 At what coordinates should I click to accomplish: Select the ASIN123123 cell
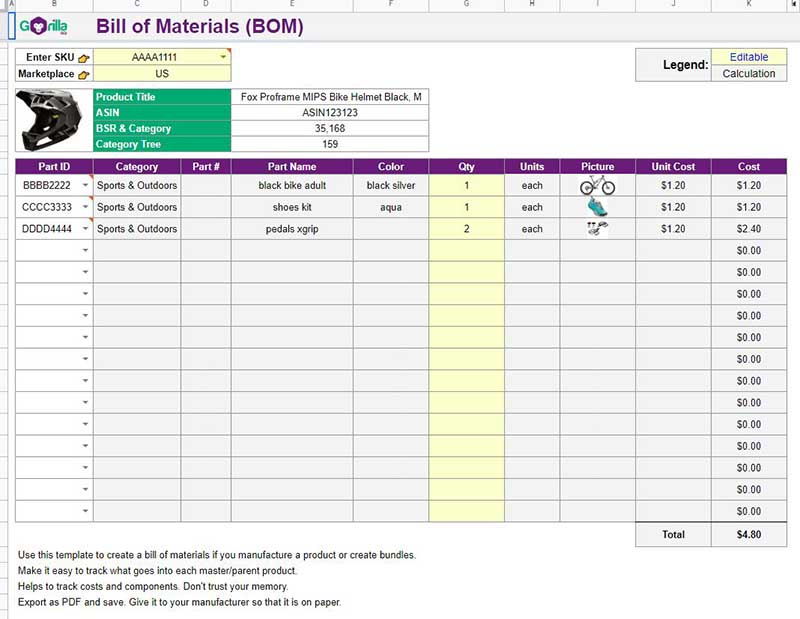coord(330,113)
